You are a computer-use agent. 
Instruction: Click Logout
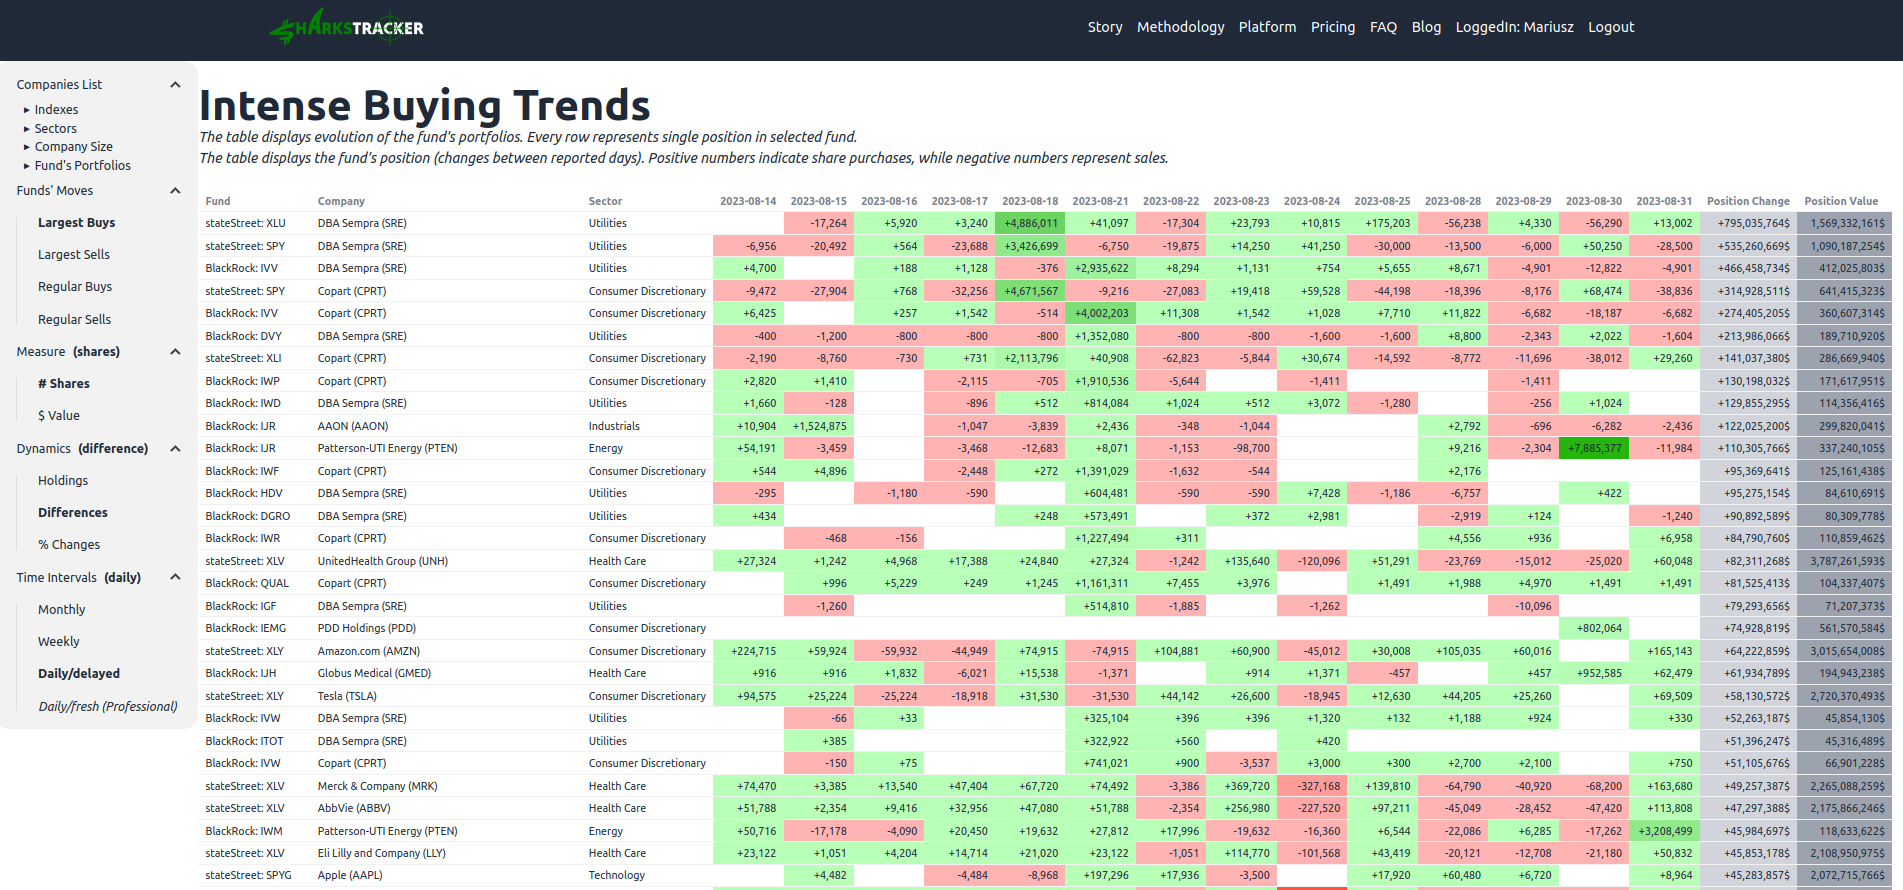pyautogui.click(x=1611, y=27)
